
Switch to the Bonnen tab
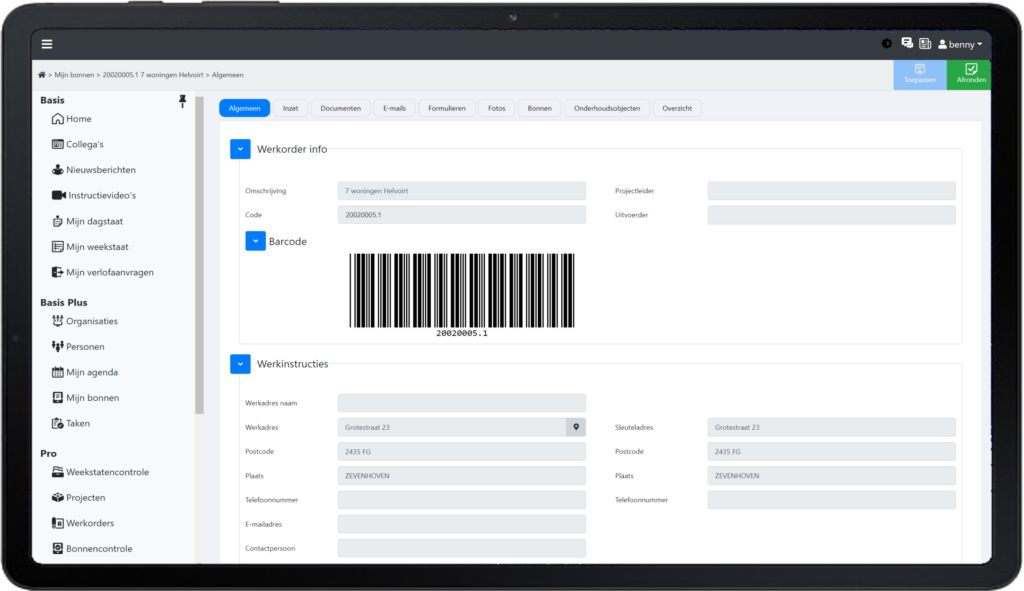(539, 108)
